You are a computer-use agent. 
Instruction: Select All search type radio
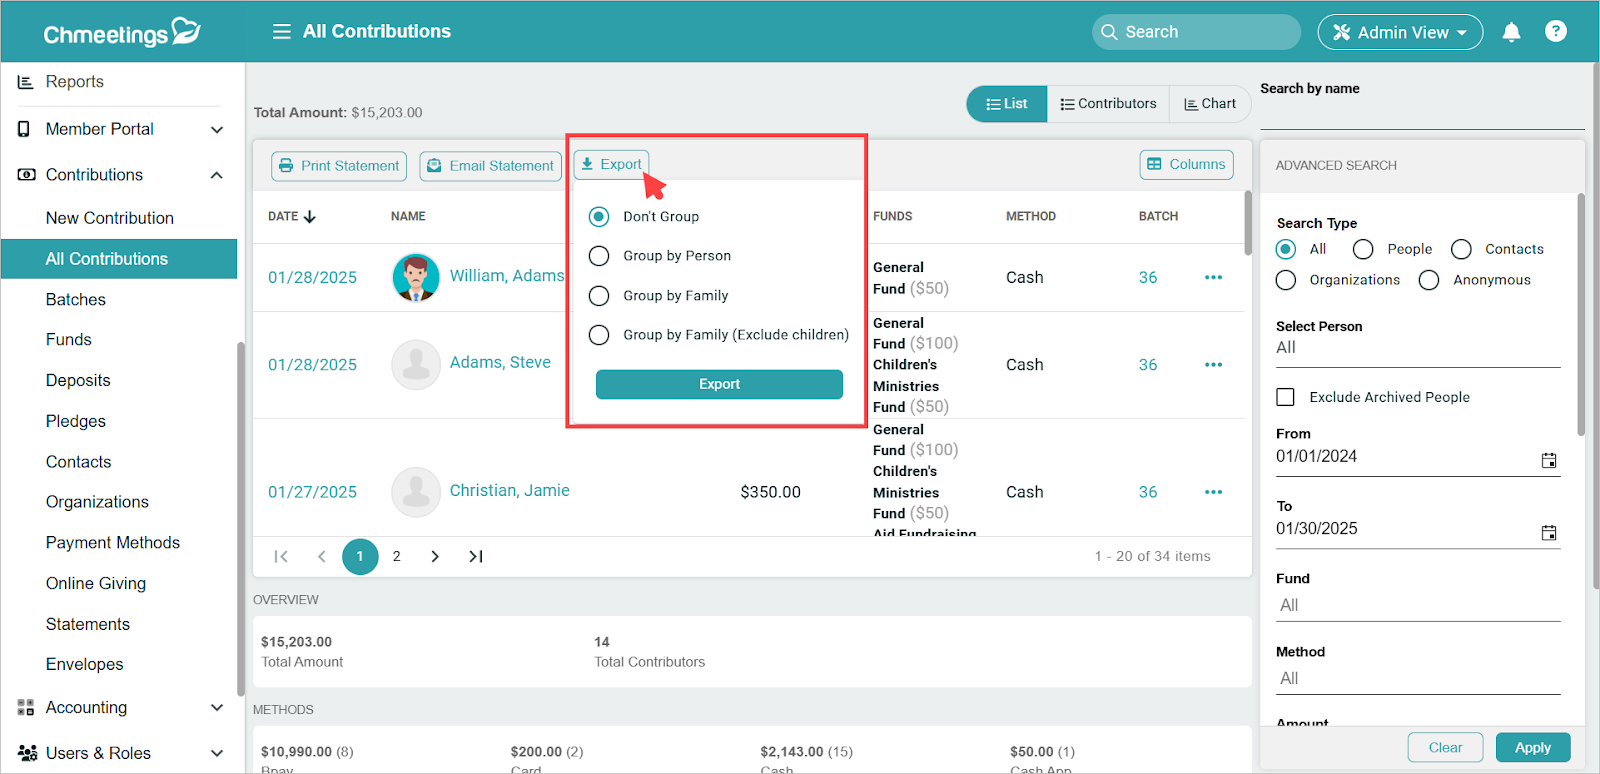click(1286, 249)
